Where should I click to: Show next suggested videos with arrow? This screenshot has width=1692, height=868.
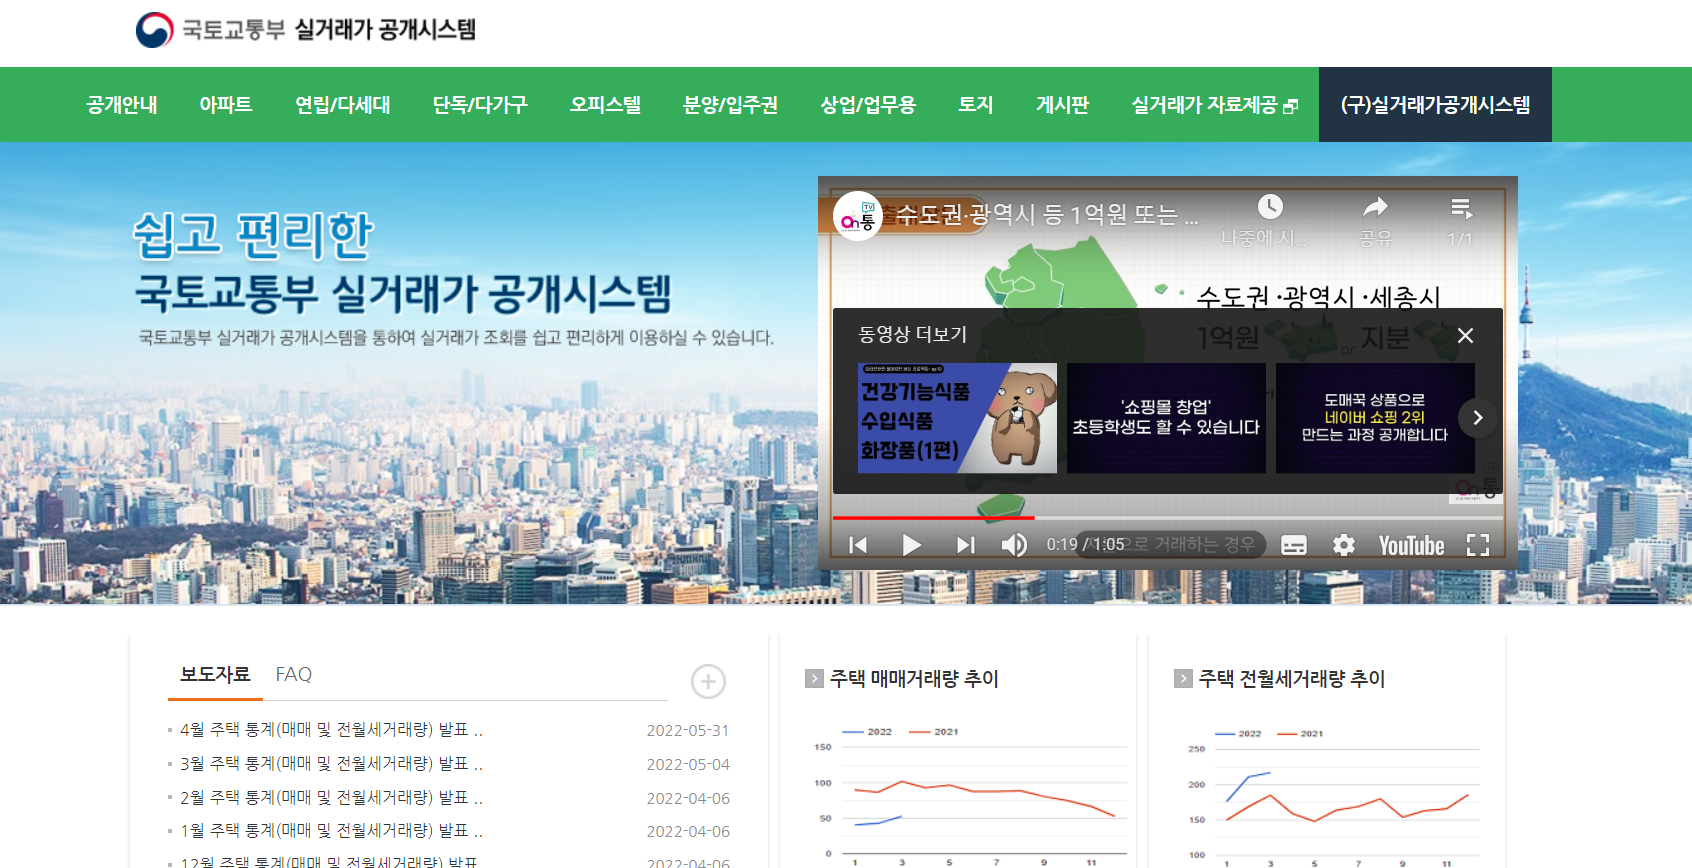1478,418
